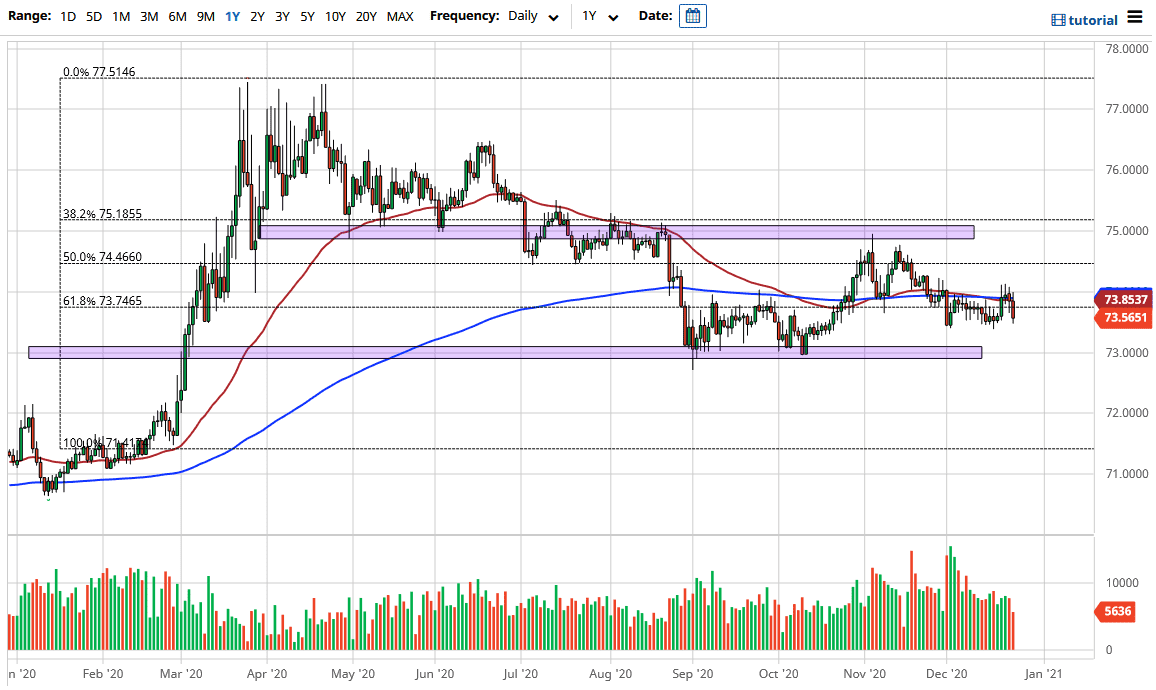This screenshot has height=690, width=1156.
Task: Select the 9M range
Action: click(x=204, y=16)
